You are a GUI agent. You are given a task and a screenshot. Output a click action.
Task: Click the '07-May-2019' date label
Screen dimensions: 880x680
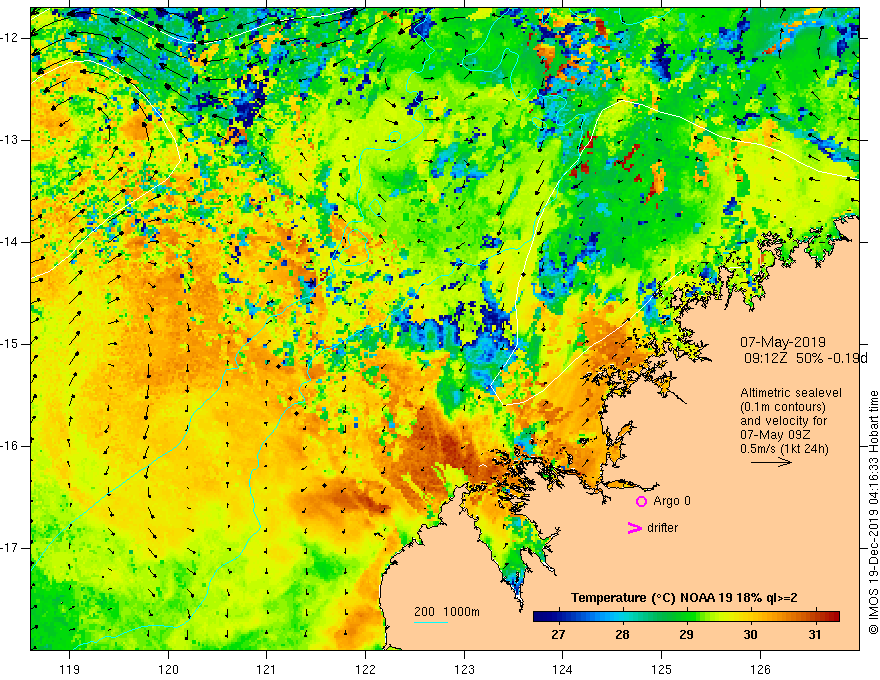[x=783, y=342]
